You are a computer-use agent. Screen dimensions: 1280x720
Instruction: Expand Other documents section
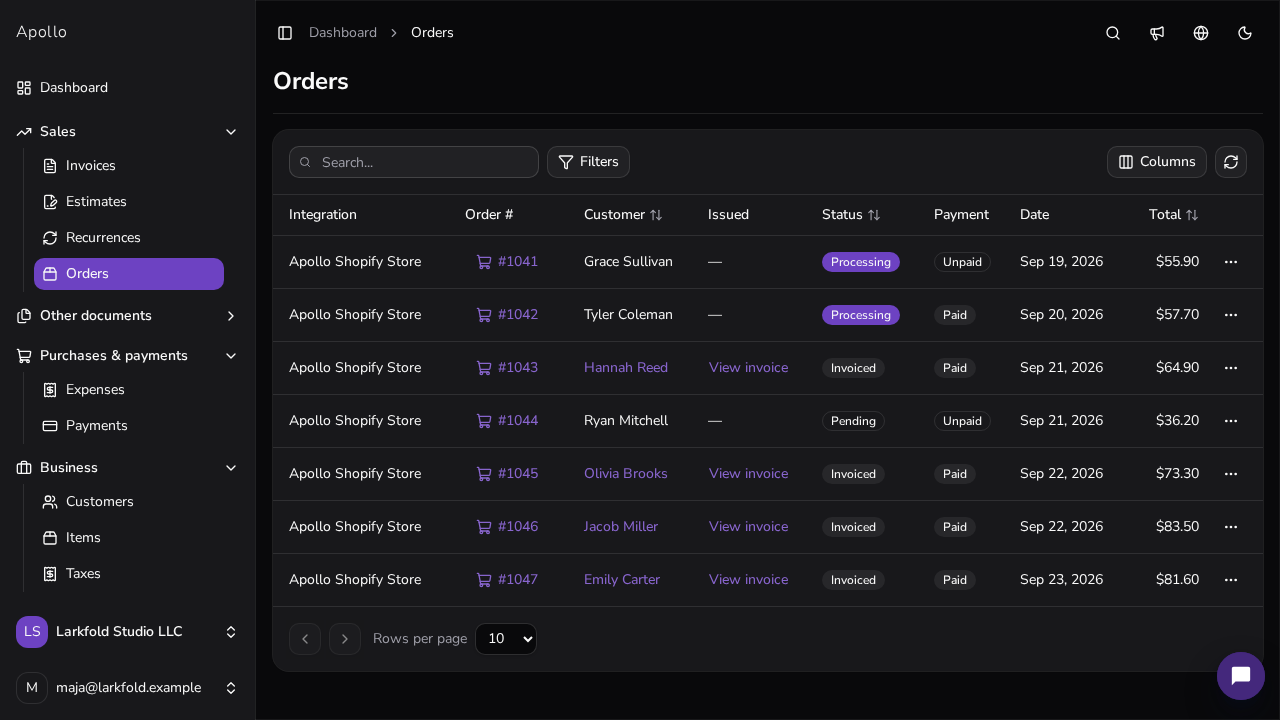point(127,316)
